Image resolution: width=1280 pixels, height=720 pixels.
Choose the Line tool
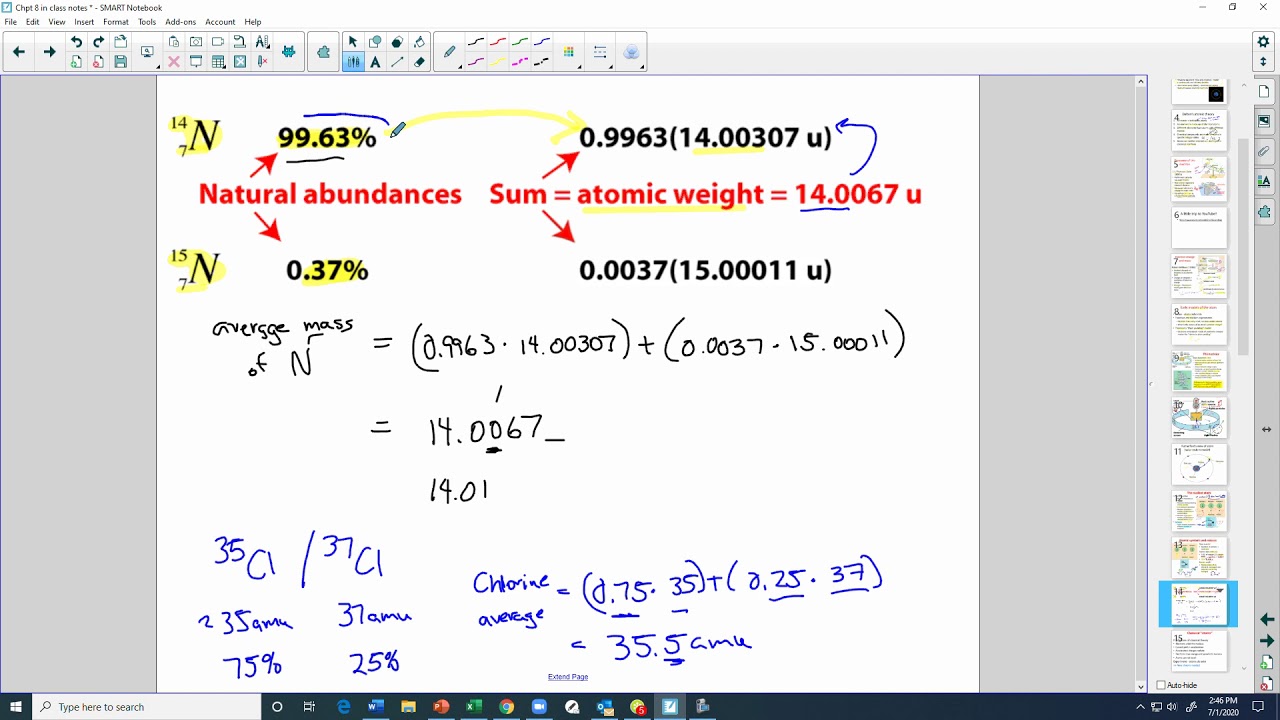click(397, 62)
